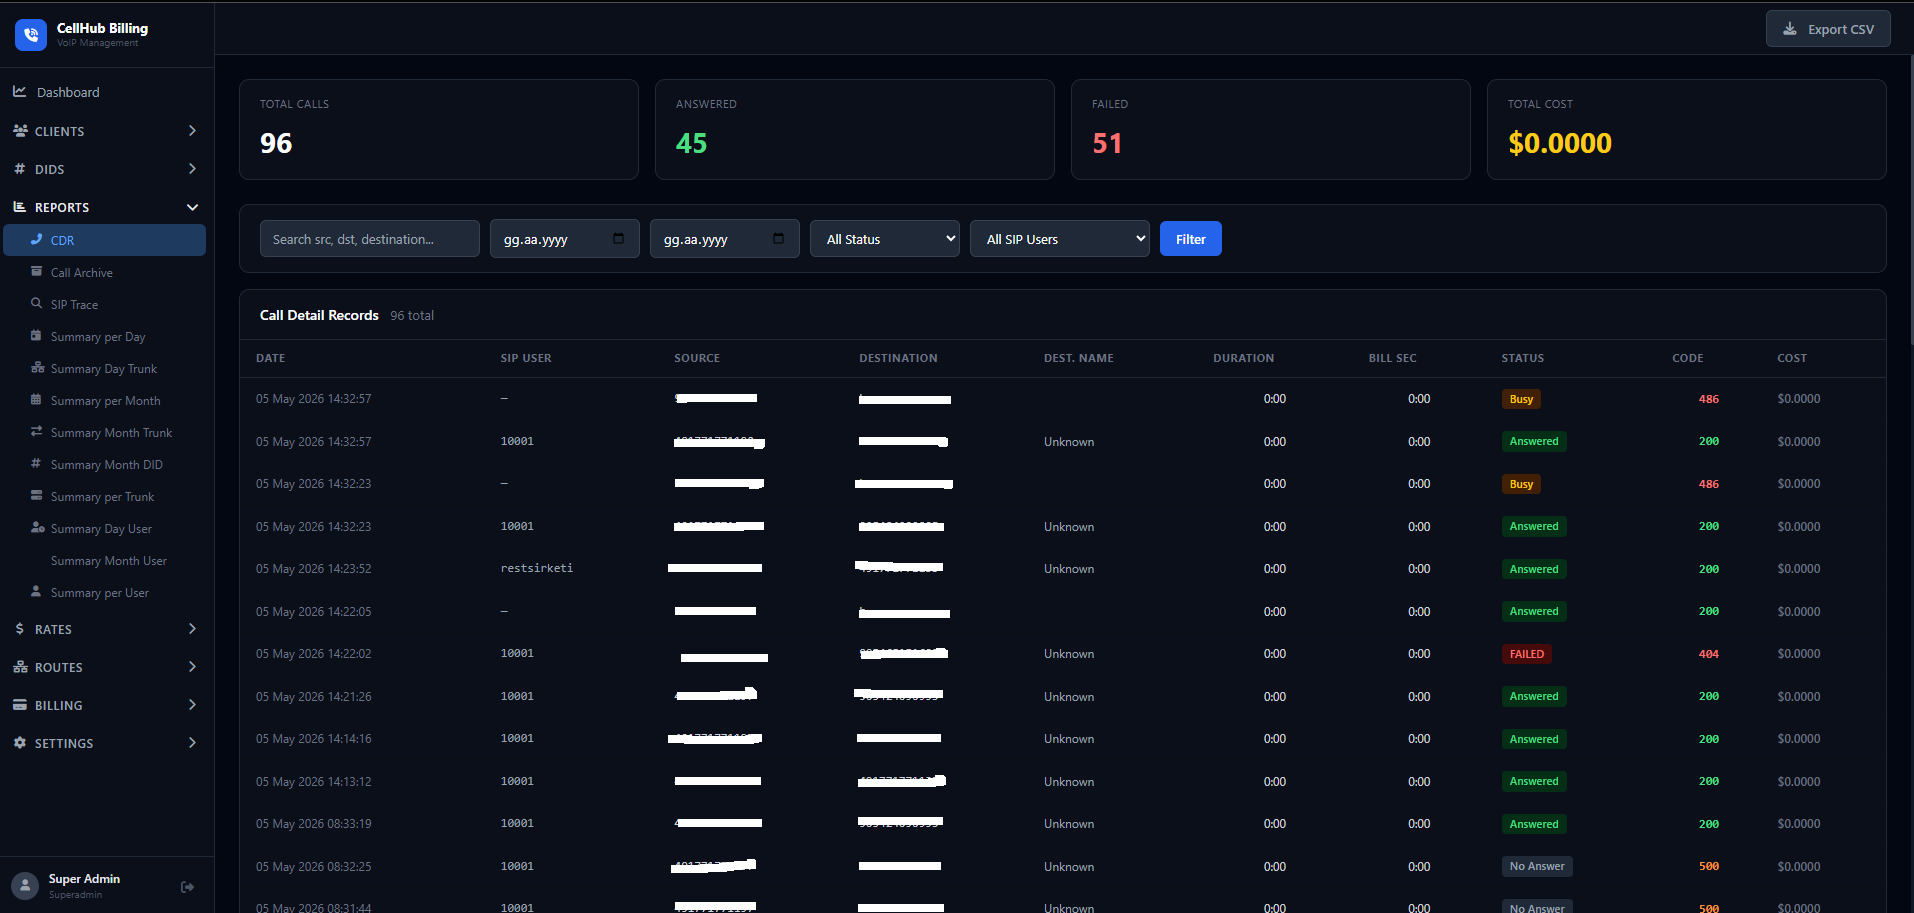1914x913 pixels.
Task: Click the Dashboard chart icon
Action: [x=19, y=91]
